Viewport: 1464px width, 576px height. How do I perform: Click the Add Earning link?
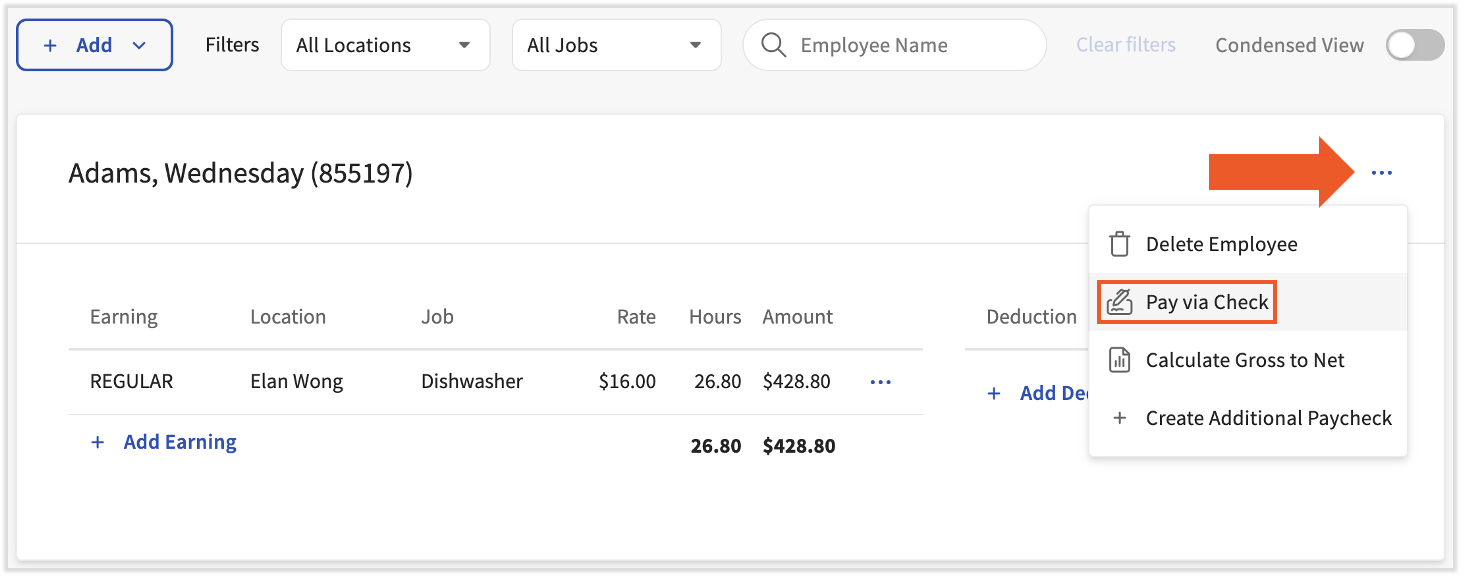[x=180, y=441]
